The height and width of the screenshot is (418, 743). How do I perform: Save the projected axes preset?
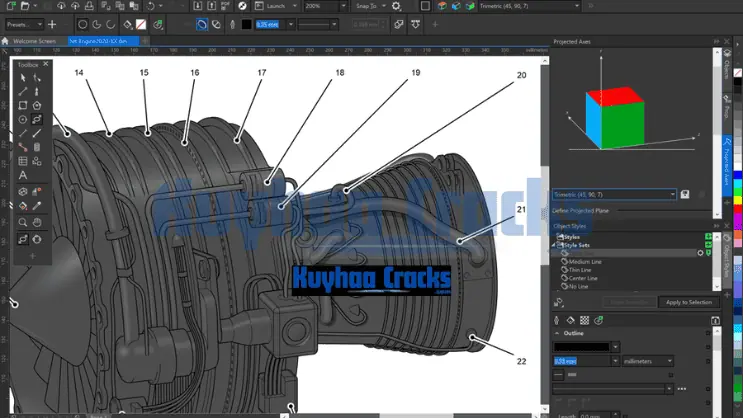coord(685,195)
